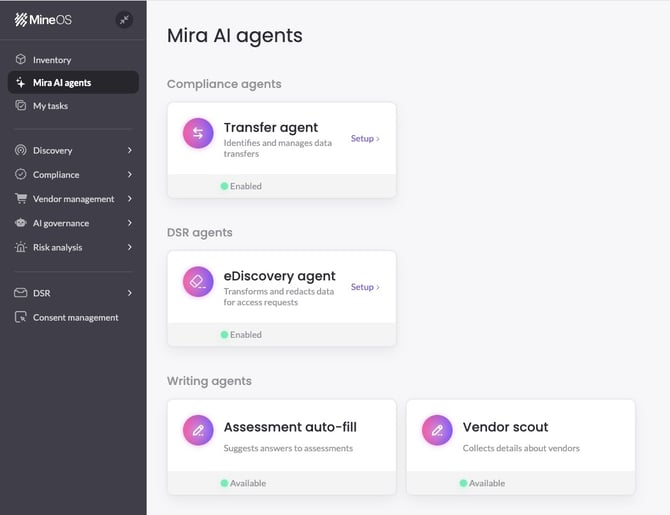Expand the AI governance chevron
This screenshot has width=670, height=515.
coord(130,223)
